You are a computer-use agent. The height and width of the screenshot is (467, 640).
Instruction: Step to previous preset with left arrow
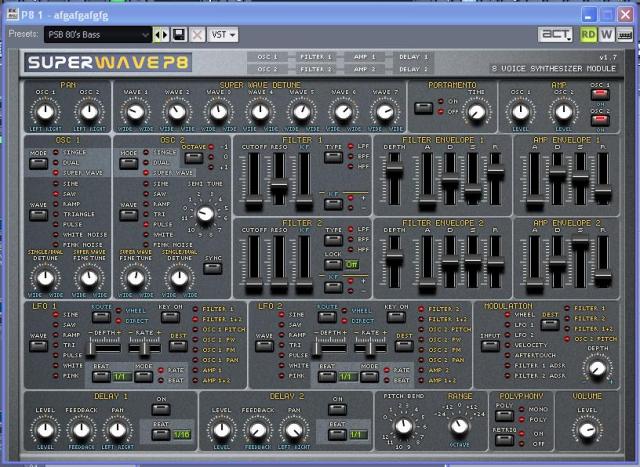pyautogui.click(x=157, y=35)
